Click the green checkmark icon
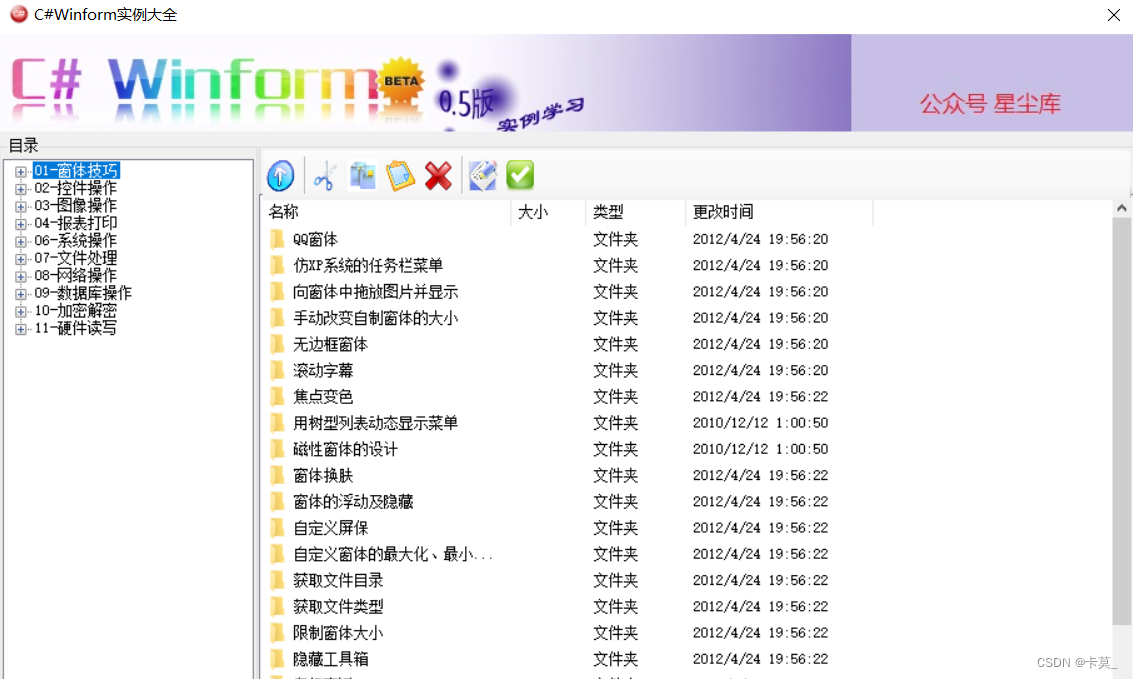This screenshot has height=679, width=1133. coord(520,176)
